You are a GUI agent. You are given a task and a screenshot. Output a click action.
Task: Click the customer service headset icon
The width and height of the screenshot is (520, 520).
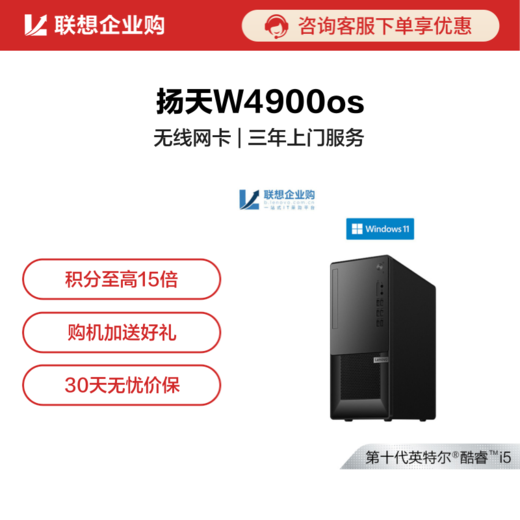point(276,26)
